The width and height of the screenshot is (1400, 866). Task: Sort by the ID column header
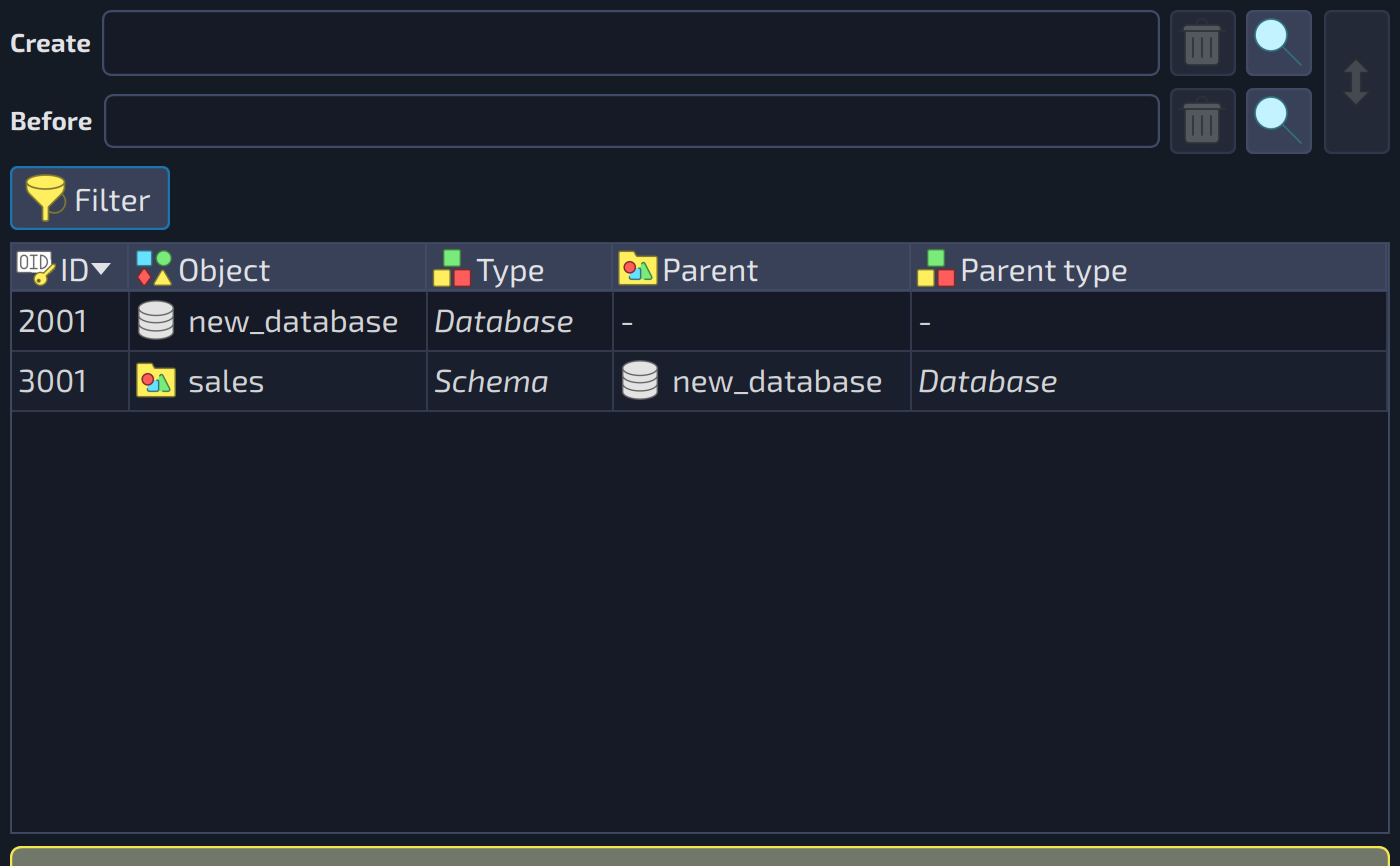coord(70,269)
